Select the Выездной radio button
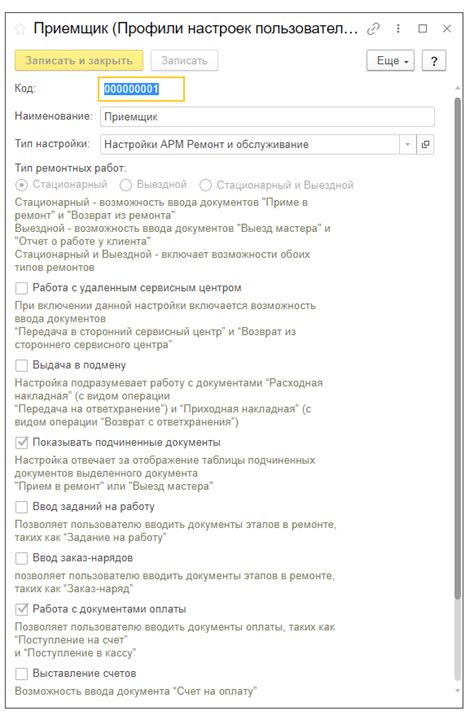Screen dimensions: 474x711 point(126,185)
